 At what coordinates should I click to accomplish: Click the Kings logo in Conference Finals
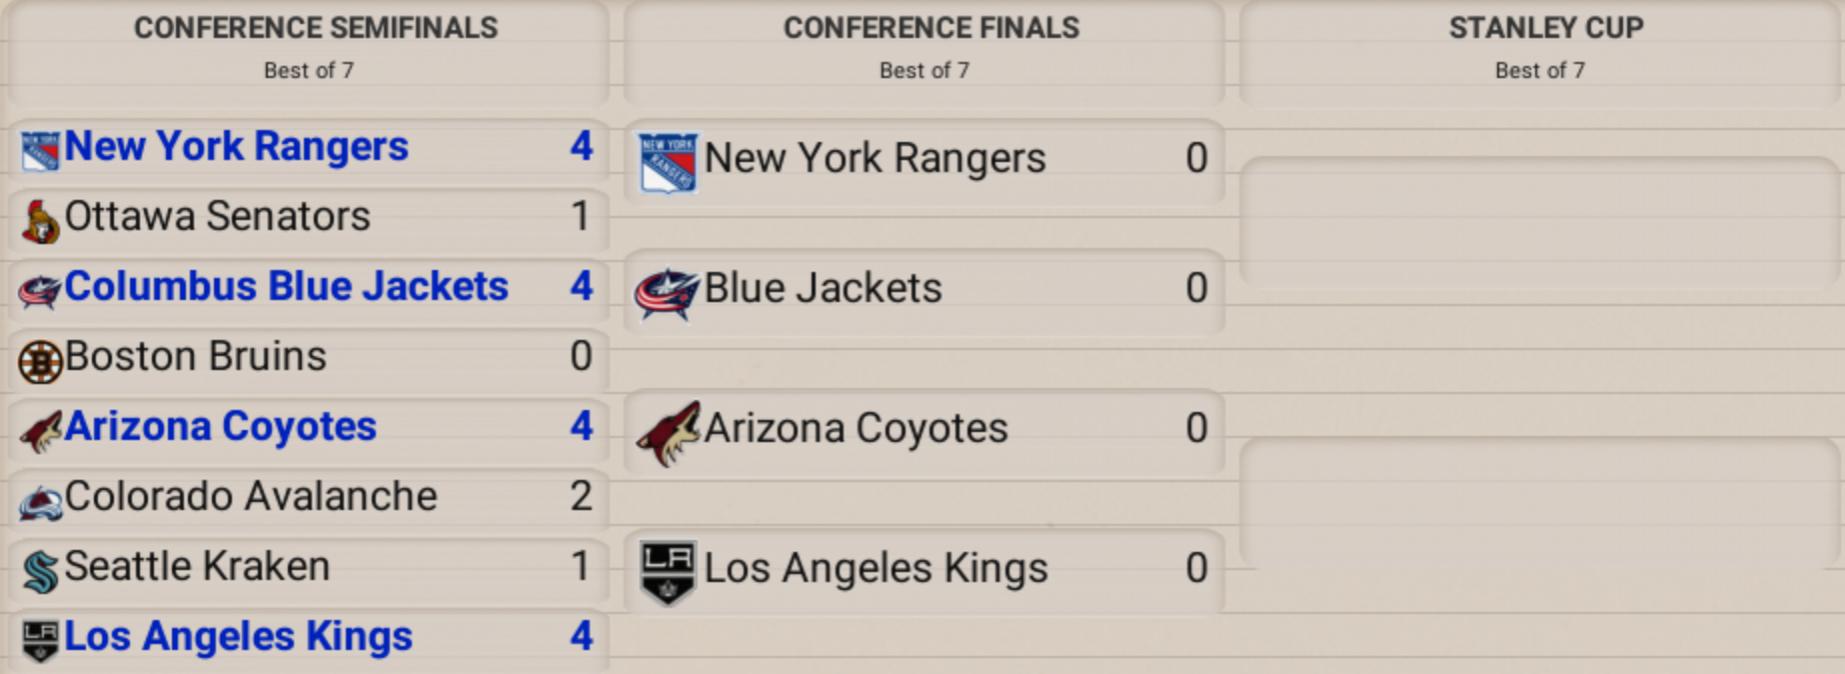pyautogui.click(x=667, y=572)
